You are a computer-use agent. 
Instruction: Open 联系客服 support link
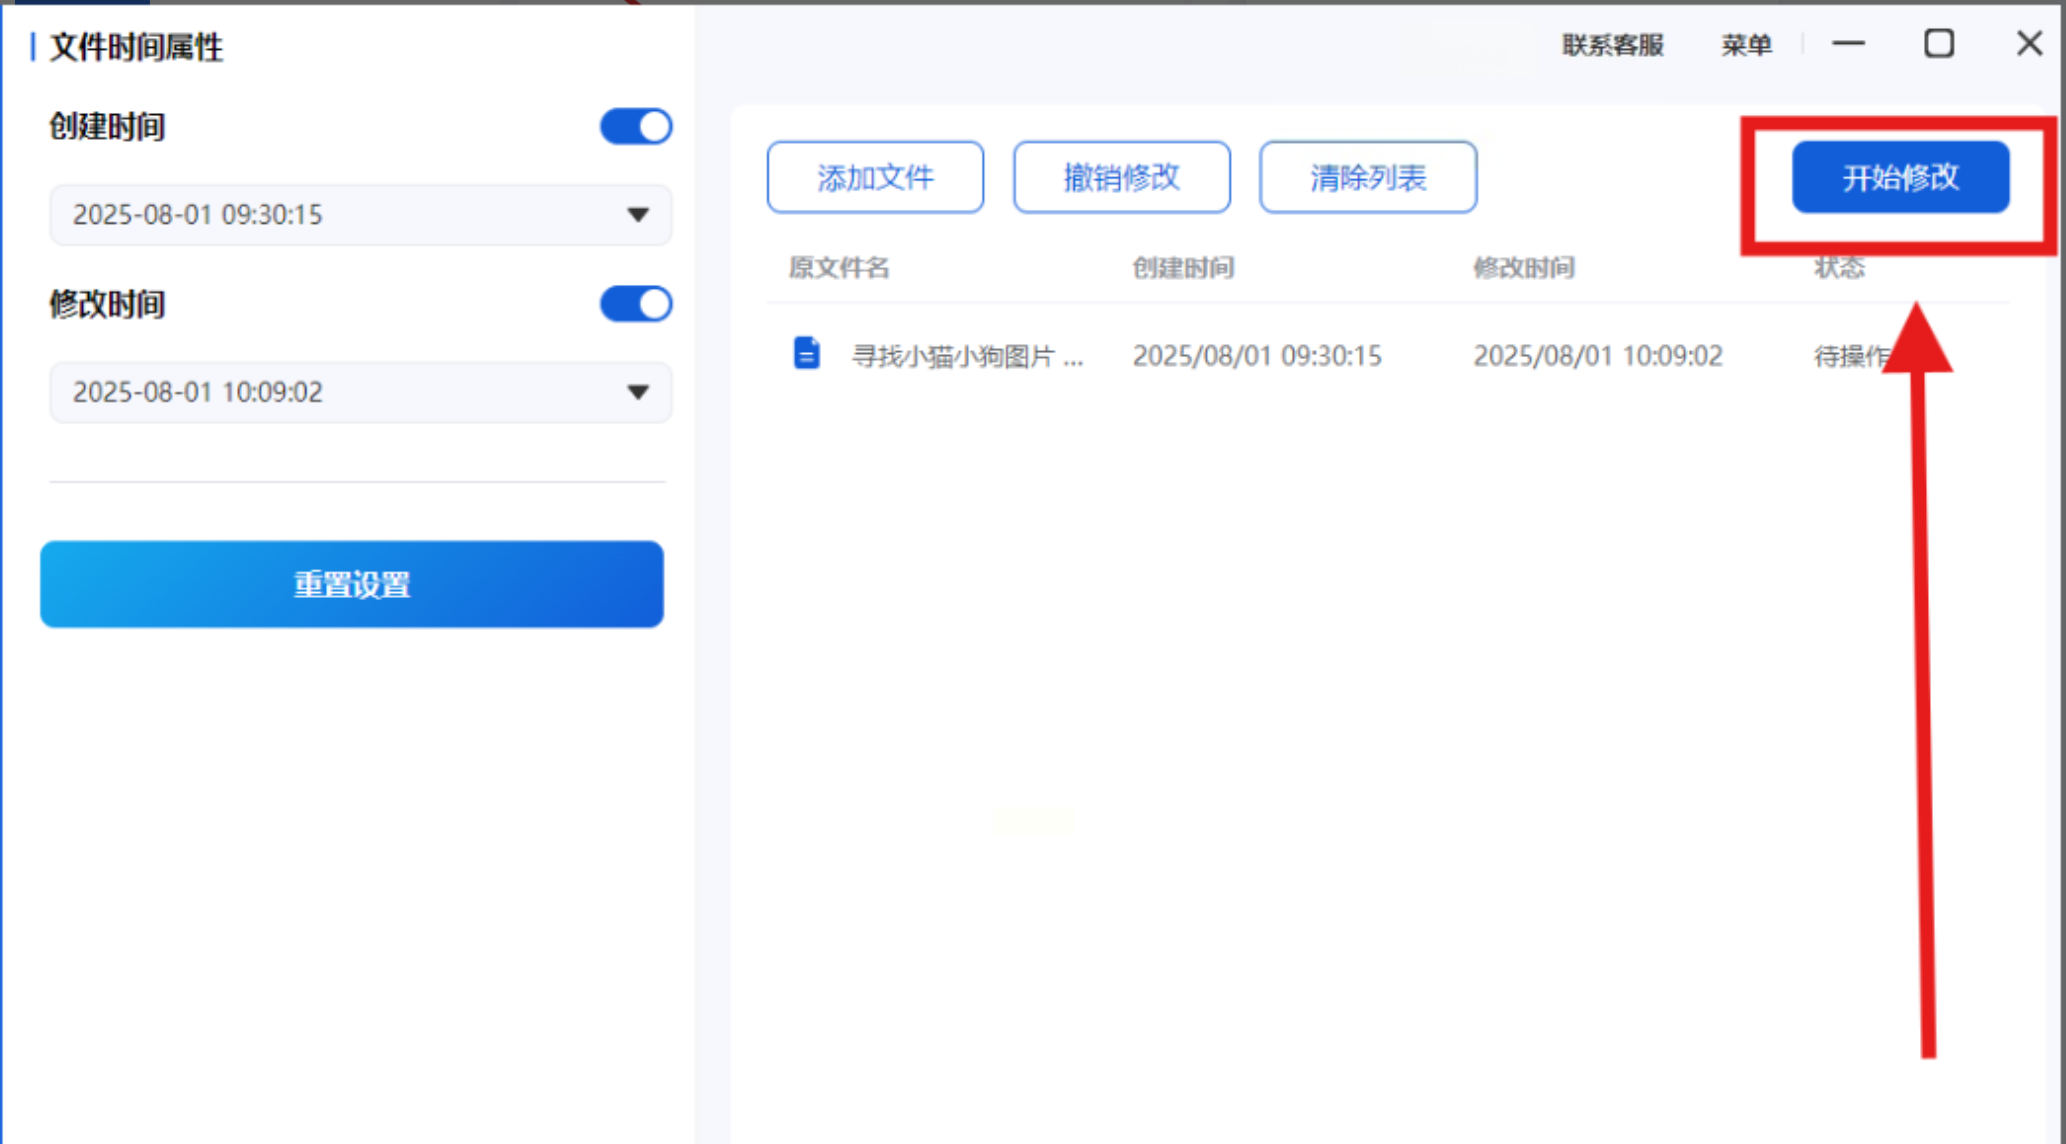[x=1612, y=45]
